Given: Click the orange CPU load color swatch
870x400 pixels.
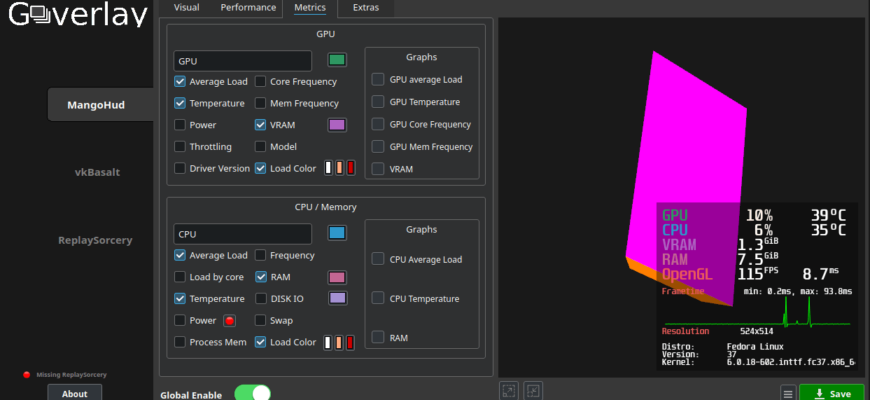Looking at the screenshot, I should pos(340,342).
